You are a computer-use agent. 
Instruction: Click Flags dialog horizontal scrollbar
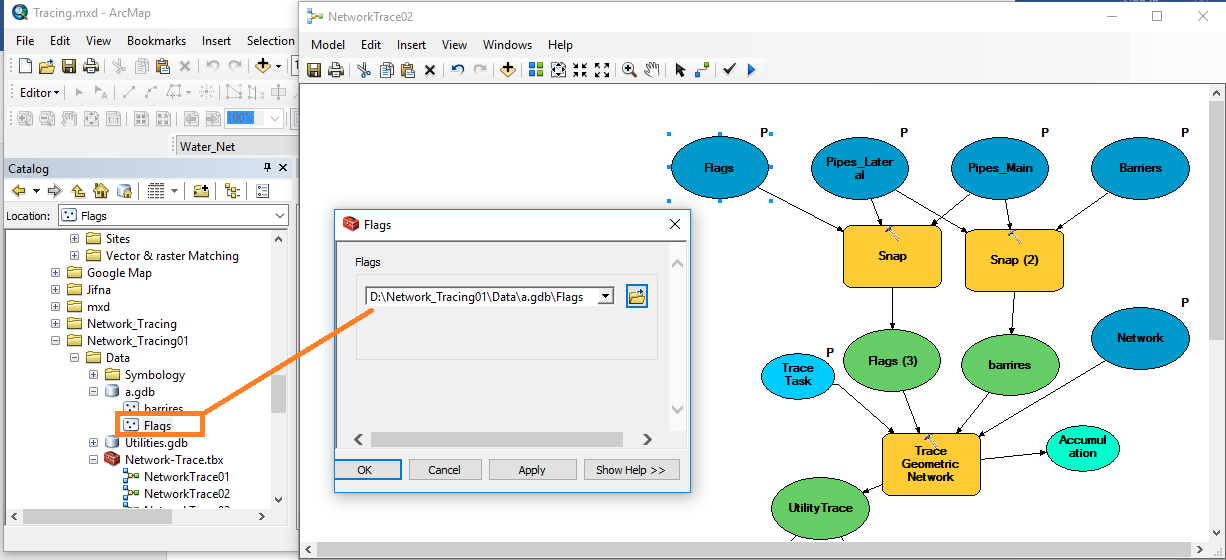coord(496,439)
